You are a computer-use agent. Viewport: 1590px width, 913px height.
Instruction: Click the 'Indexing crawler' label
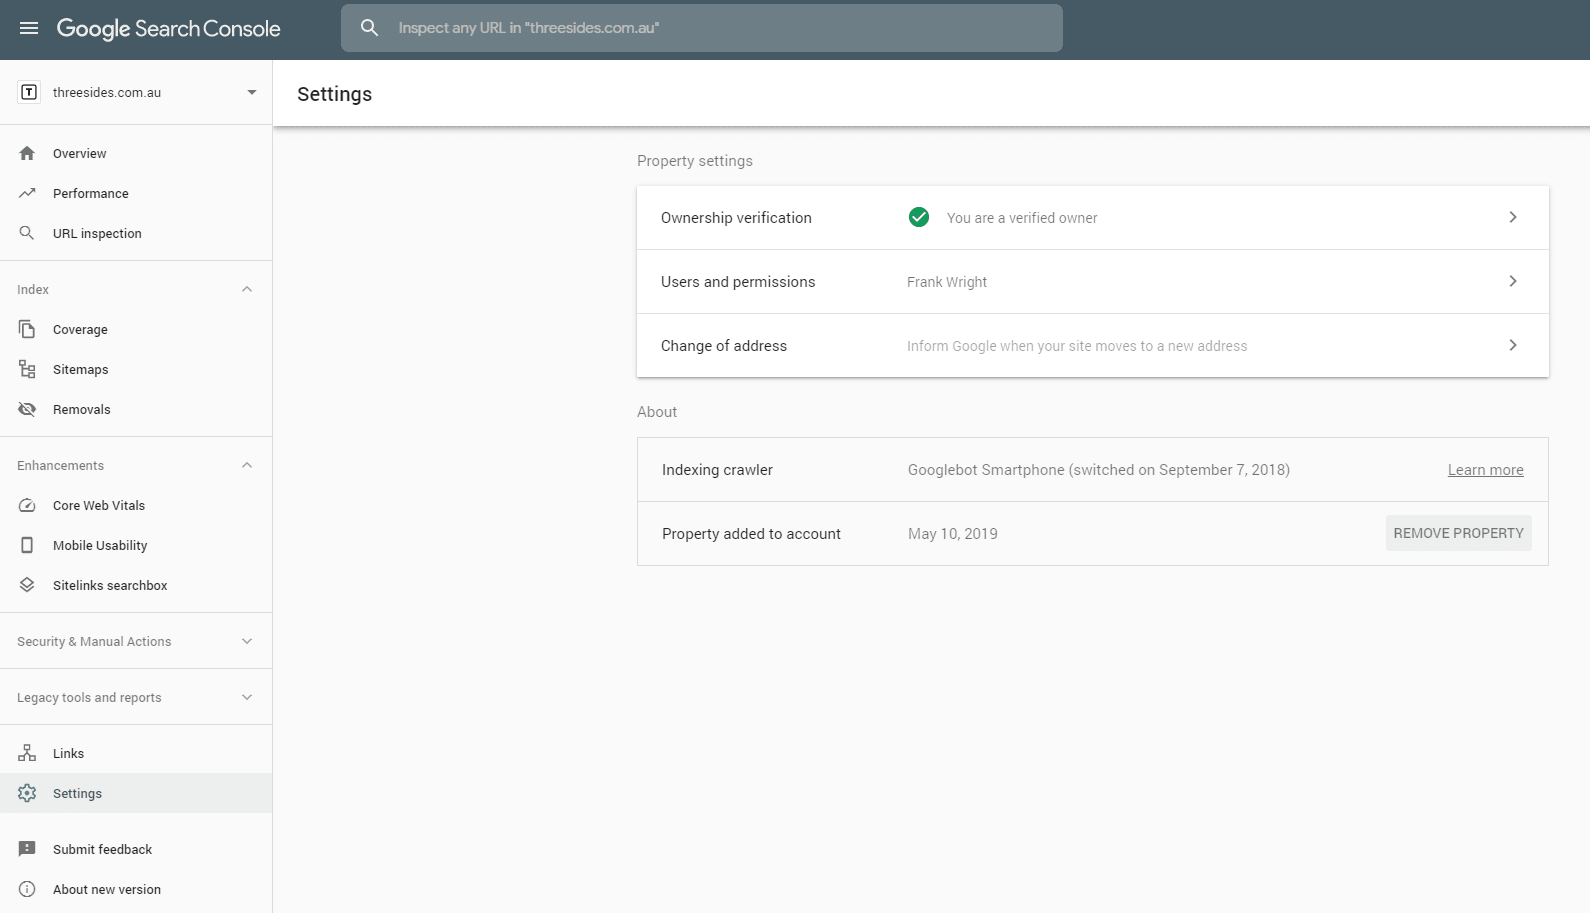coord(717,470)
